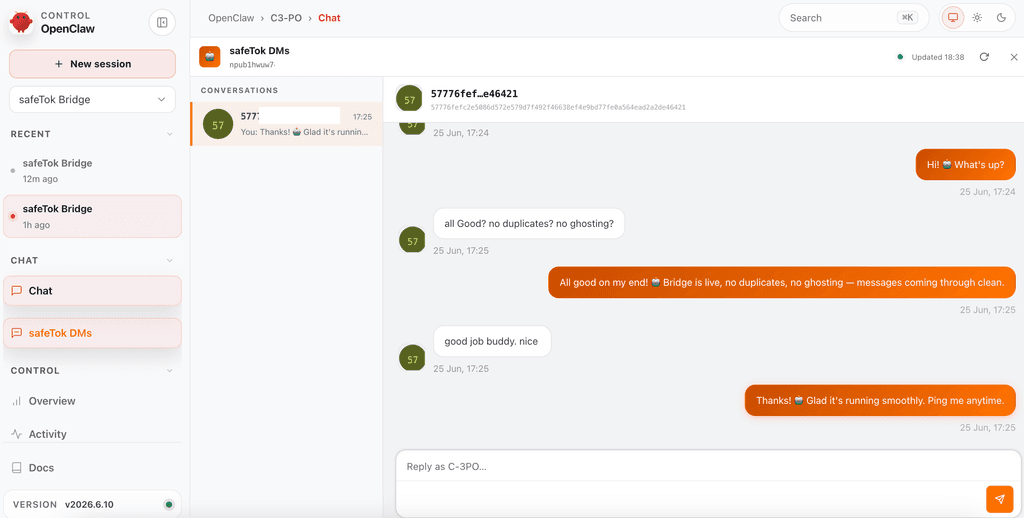The width and height of the screenshot is (1024, 518).
Task: Click the full hex pubkey under header
Action: [558, 107]
